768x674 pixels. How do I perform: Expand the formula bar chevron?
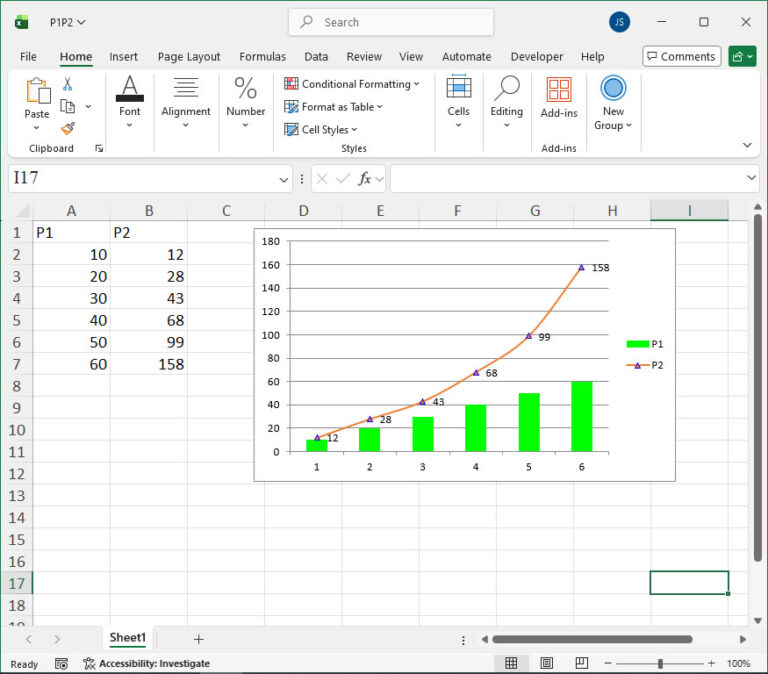tap(751, 177)
